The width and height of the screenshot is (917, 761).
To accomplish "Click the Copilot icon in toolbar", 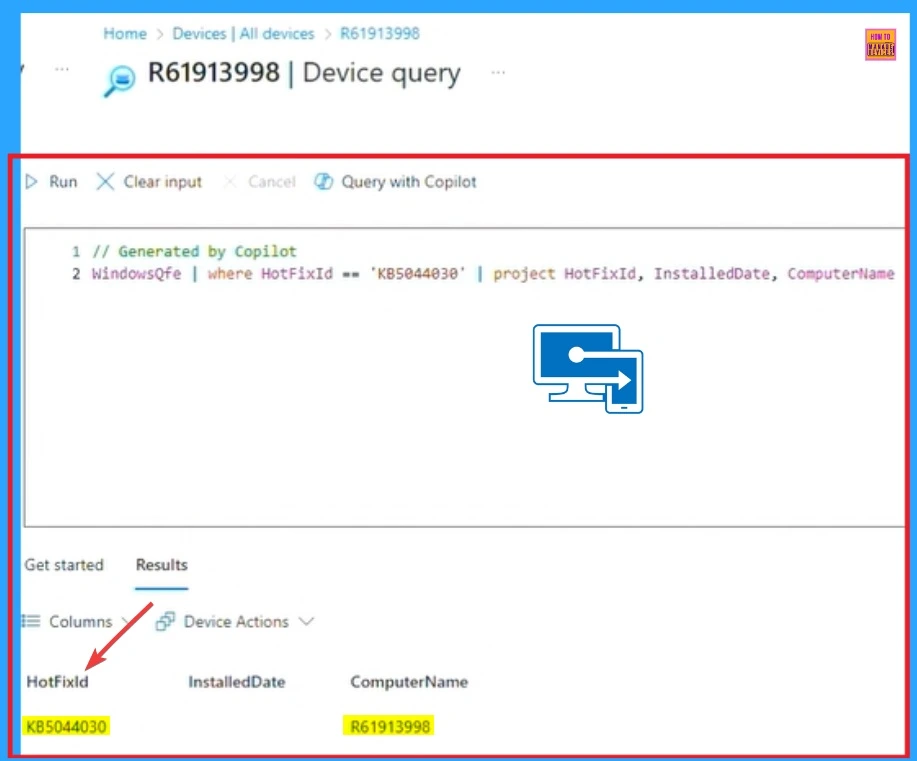I will (323, 182).
